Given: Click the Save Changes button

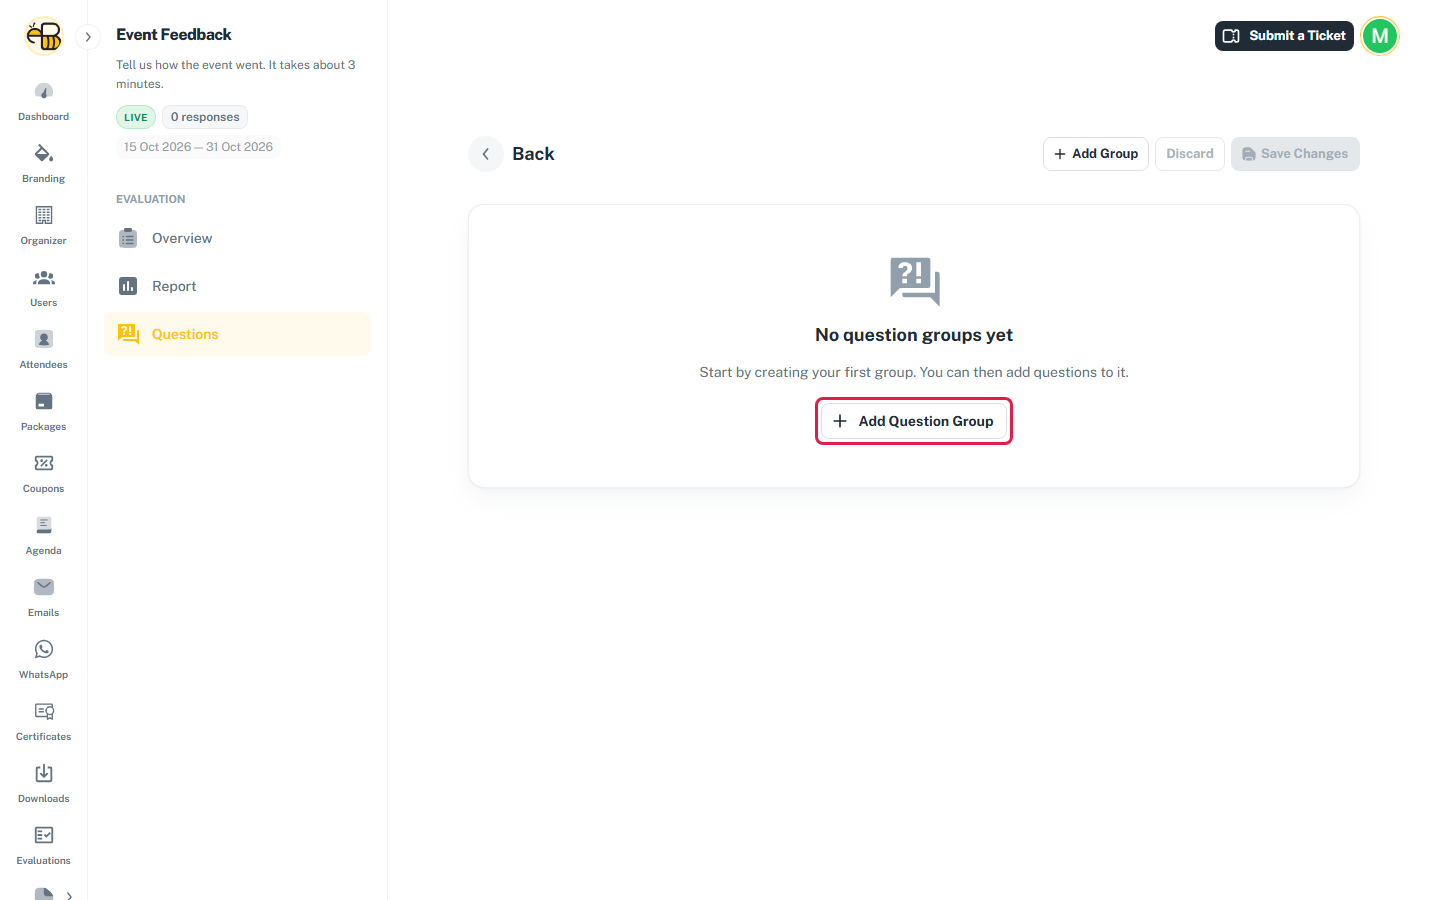Looking at the screenshot, I should [1295, 154].
